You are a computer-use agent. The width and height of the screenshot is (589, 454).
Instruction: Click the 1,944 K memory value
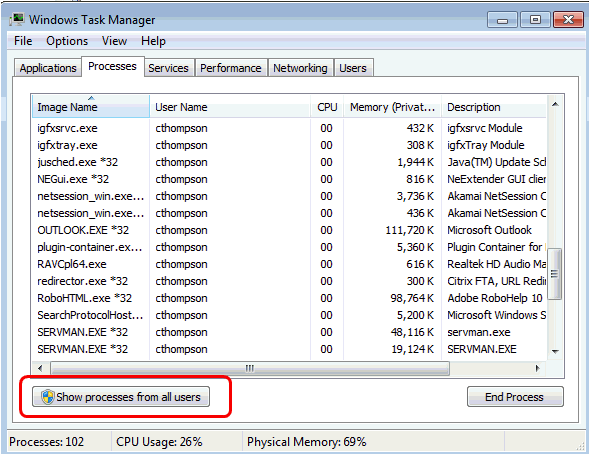[415, 162]
